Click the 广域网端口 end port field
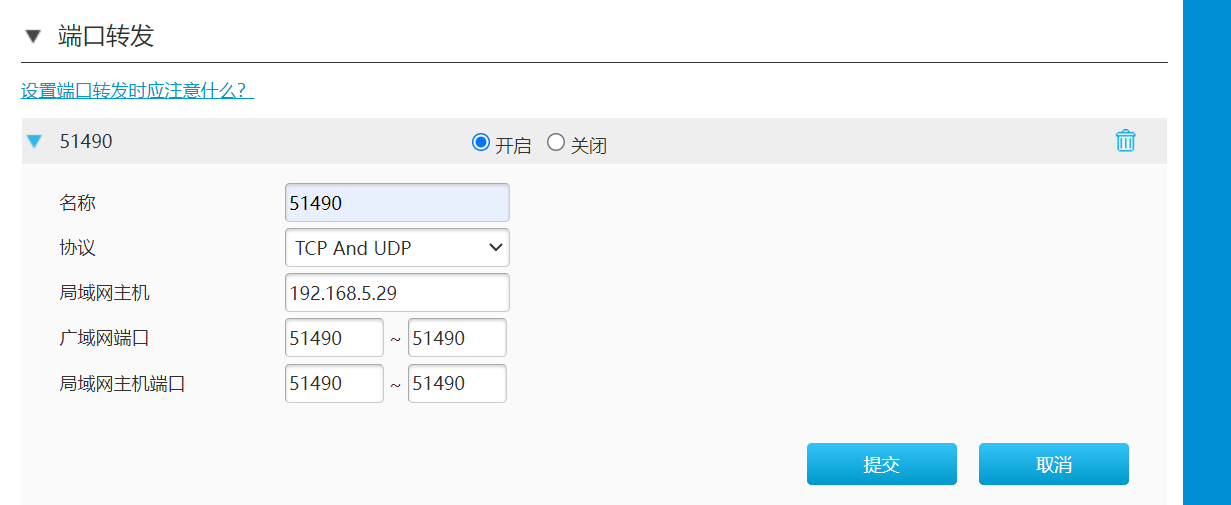The width and height of the screenshot is (1231, 505). click(x=457, y=338)
